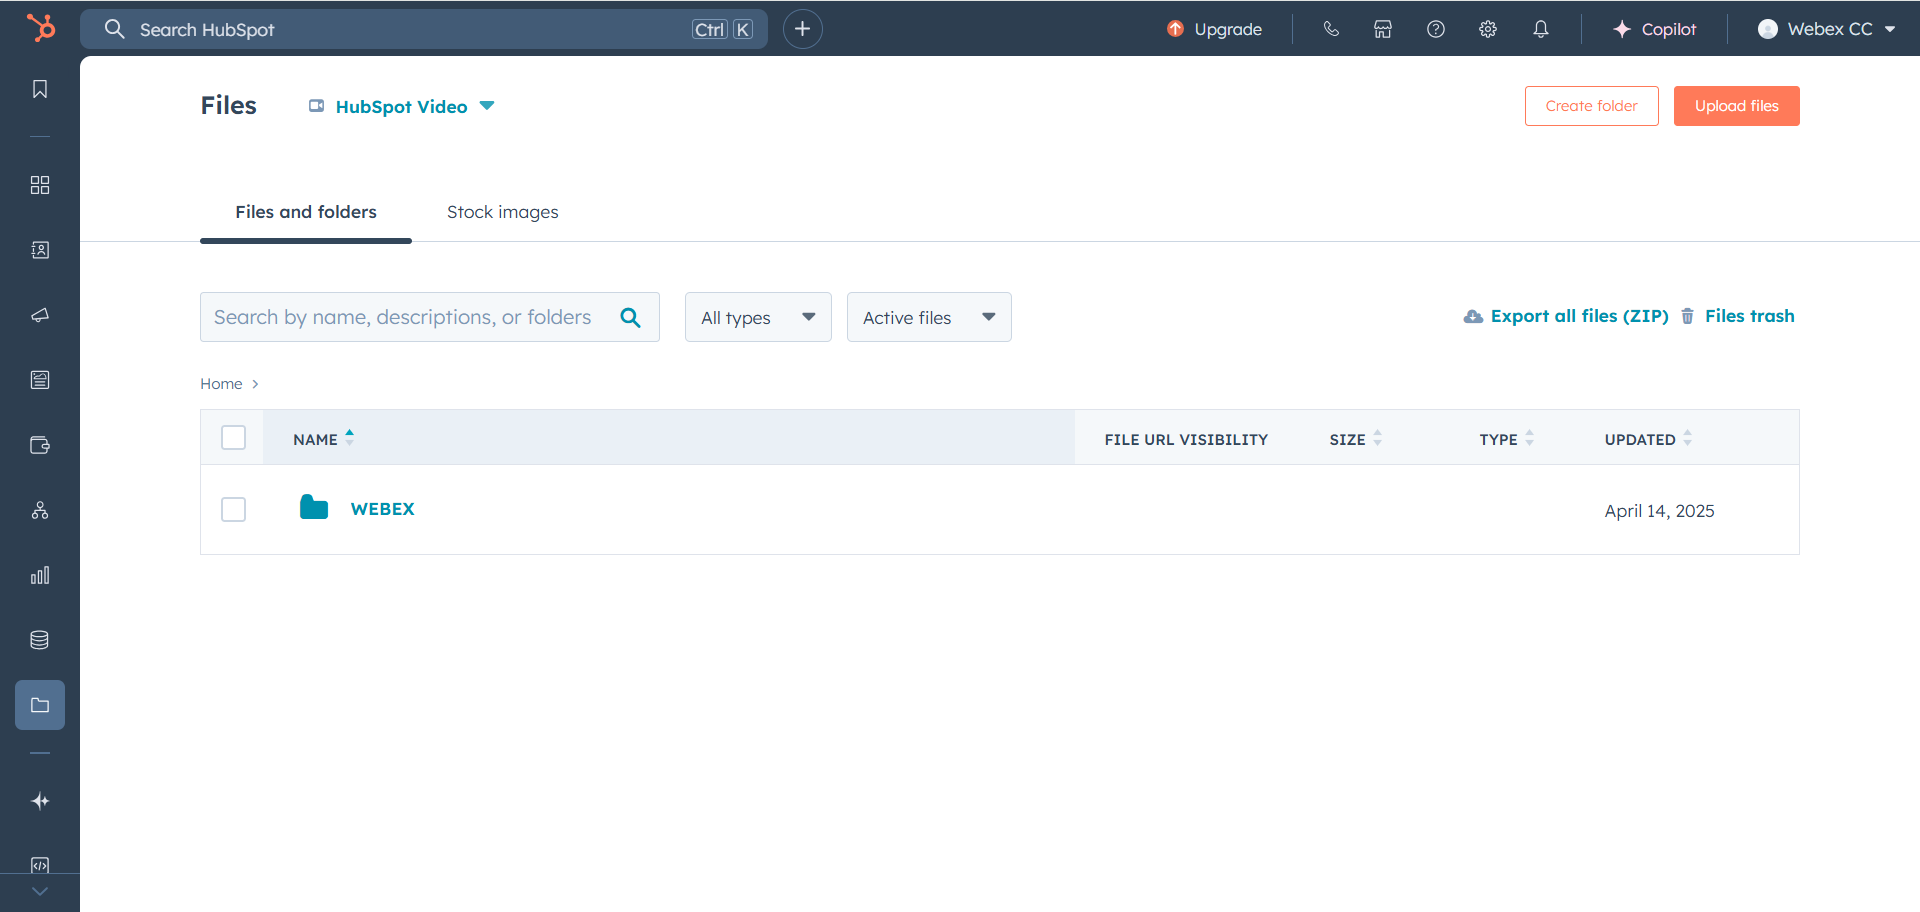Viewport: 1920px width, 912px height.
Task: Click the HubSpot sprocket logo
Action: click(x=41, y=28)
